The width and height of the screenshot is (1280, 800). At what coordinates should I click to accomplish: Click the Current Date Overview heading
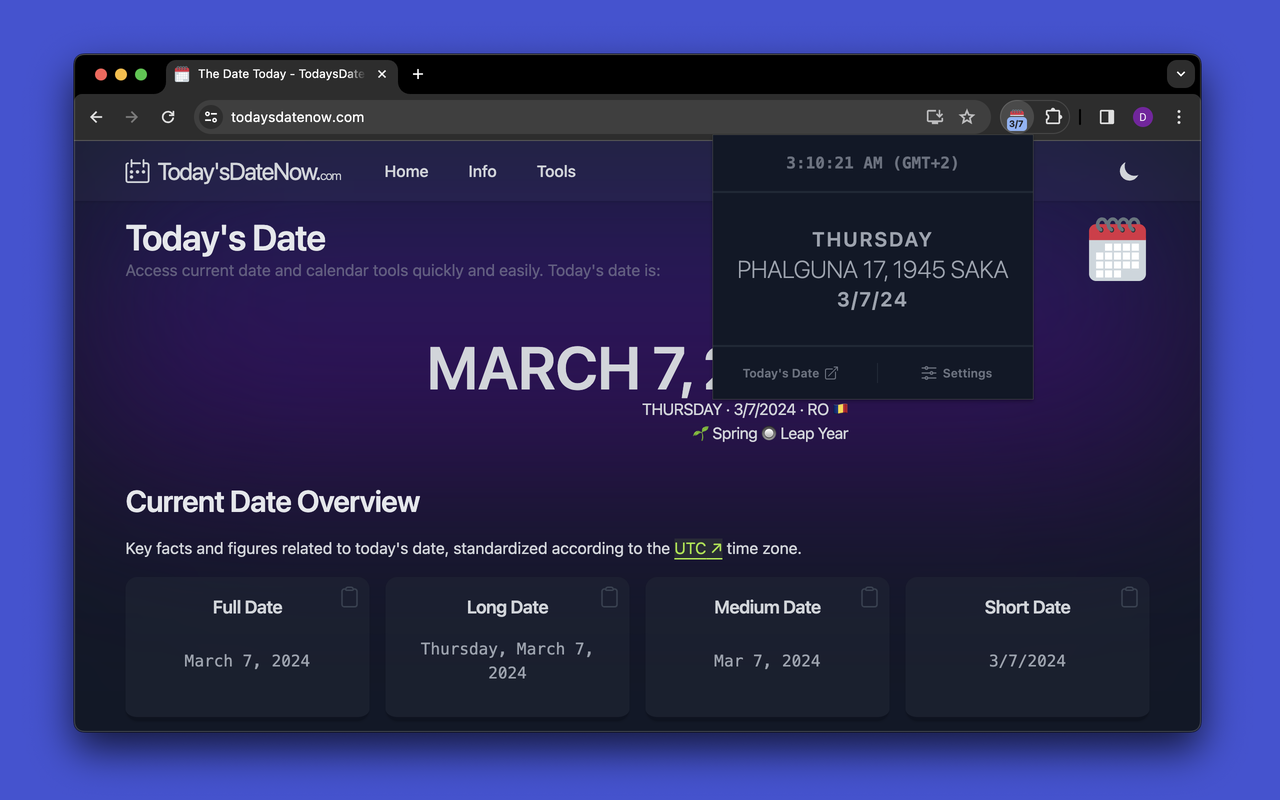coord(273,502)
